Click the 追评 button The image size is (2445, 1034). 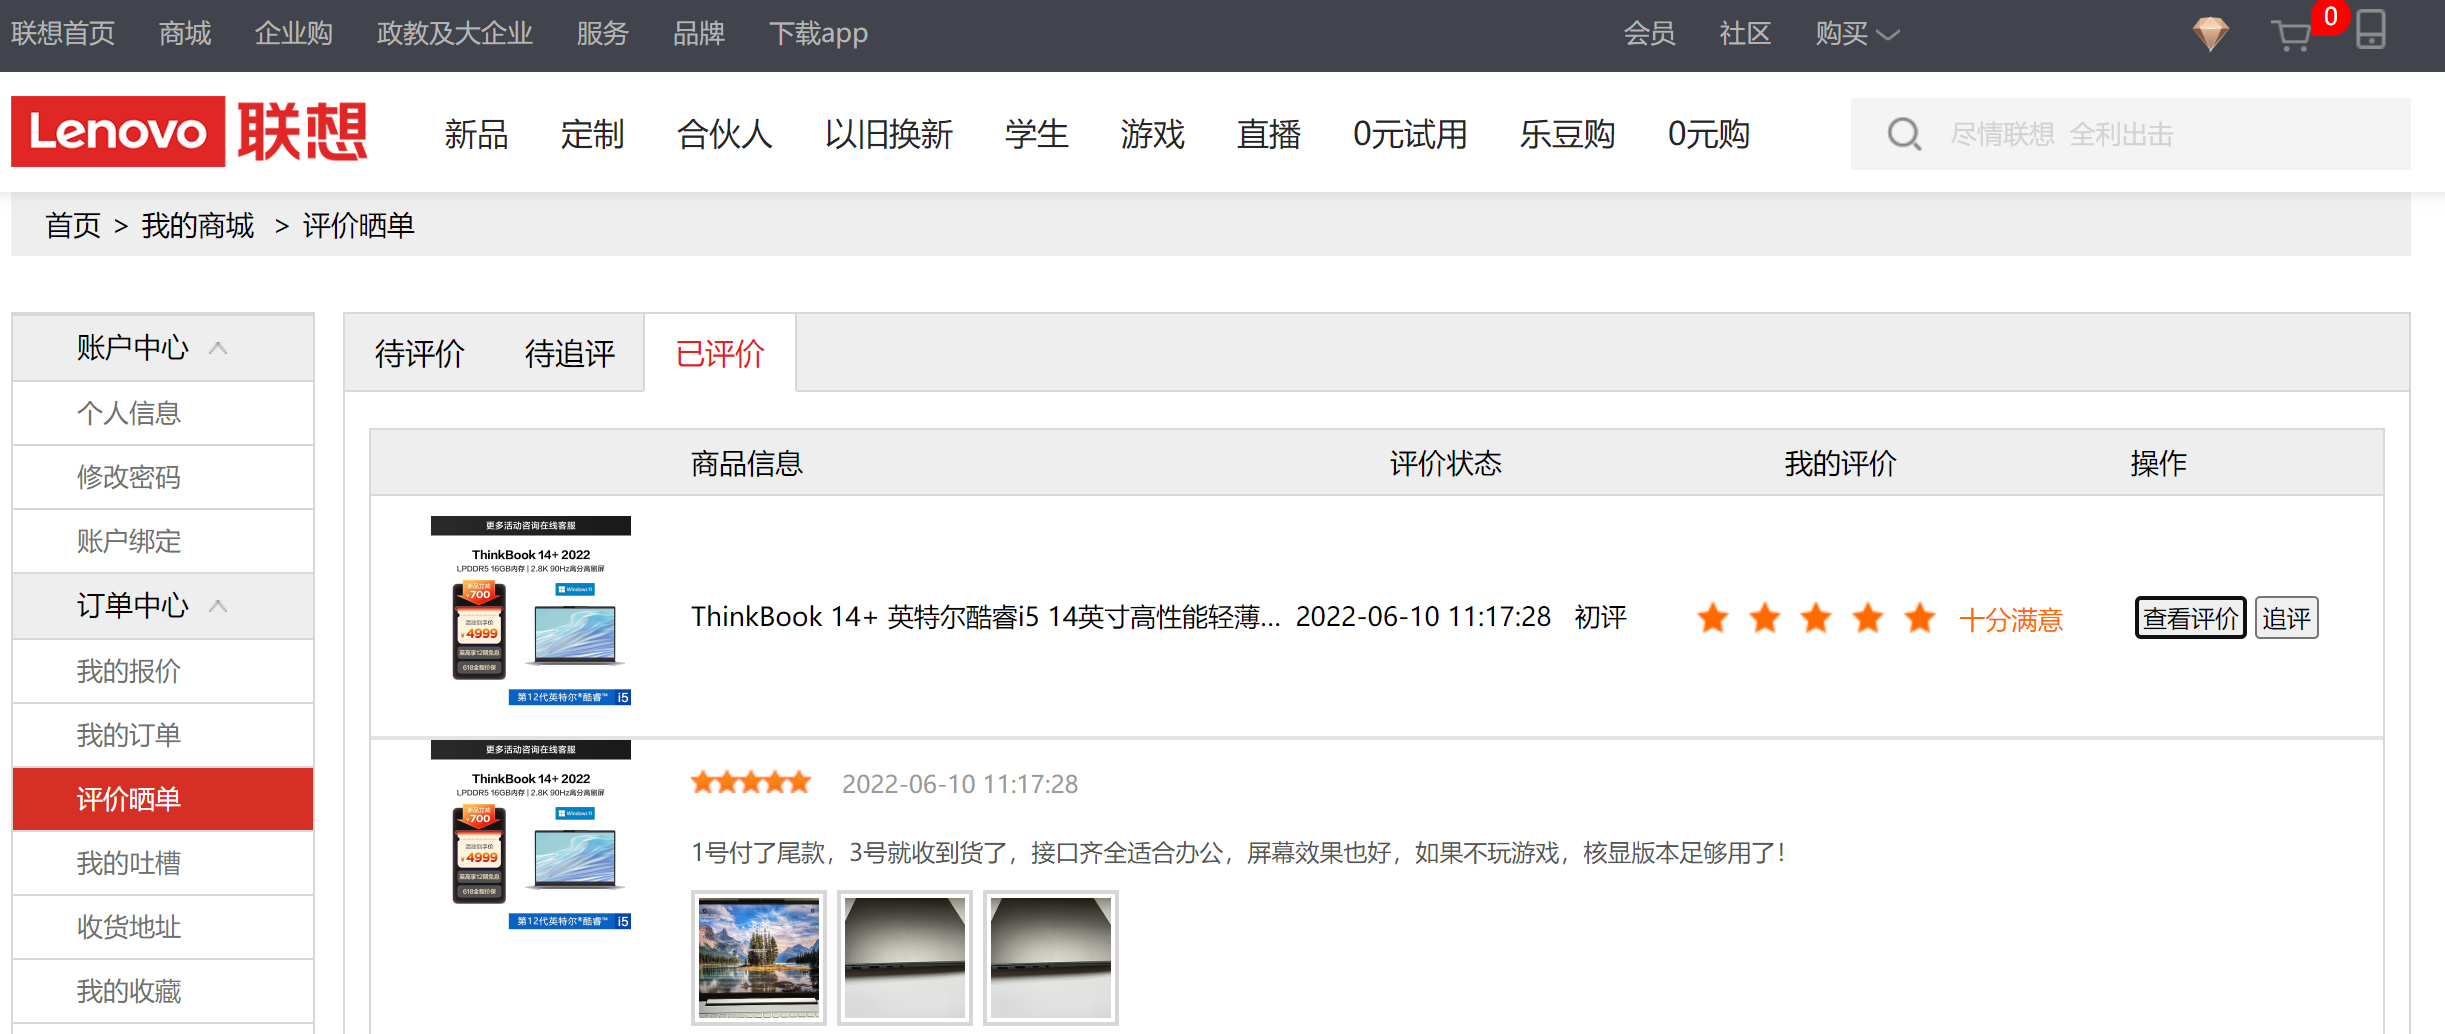tap(2286, 618)
